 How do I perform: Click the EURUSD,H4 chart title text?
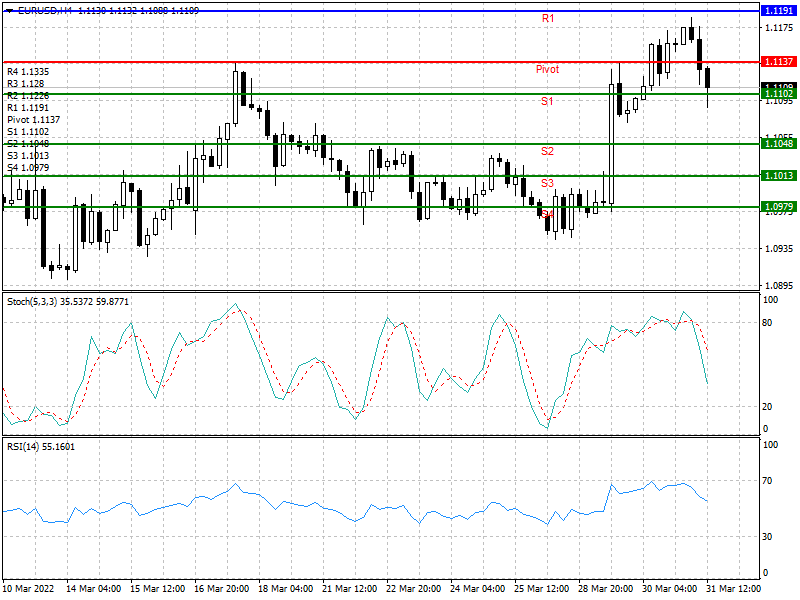pos(44,9)
